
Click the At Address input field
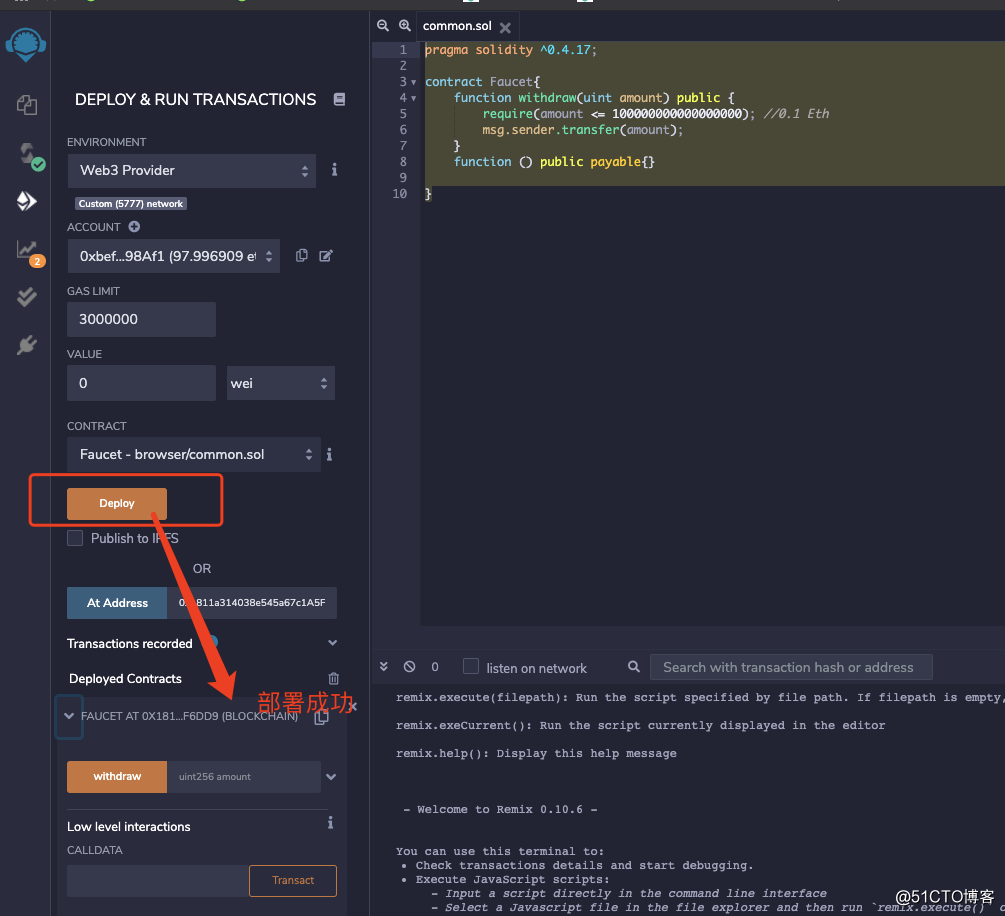(x=252, y=603)
